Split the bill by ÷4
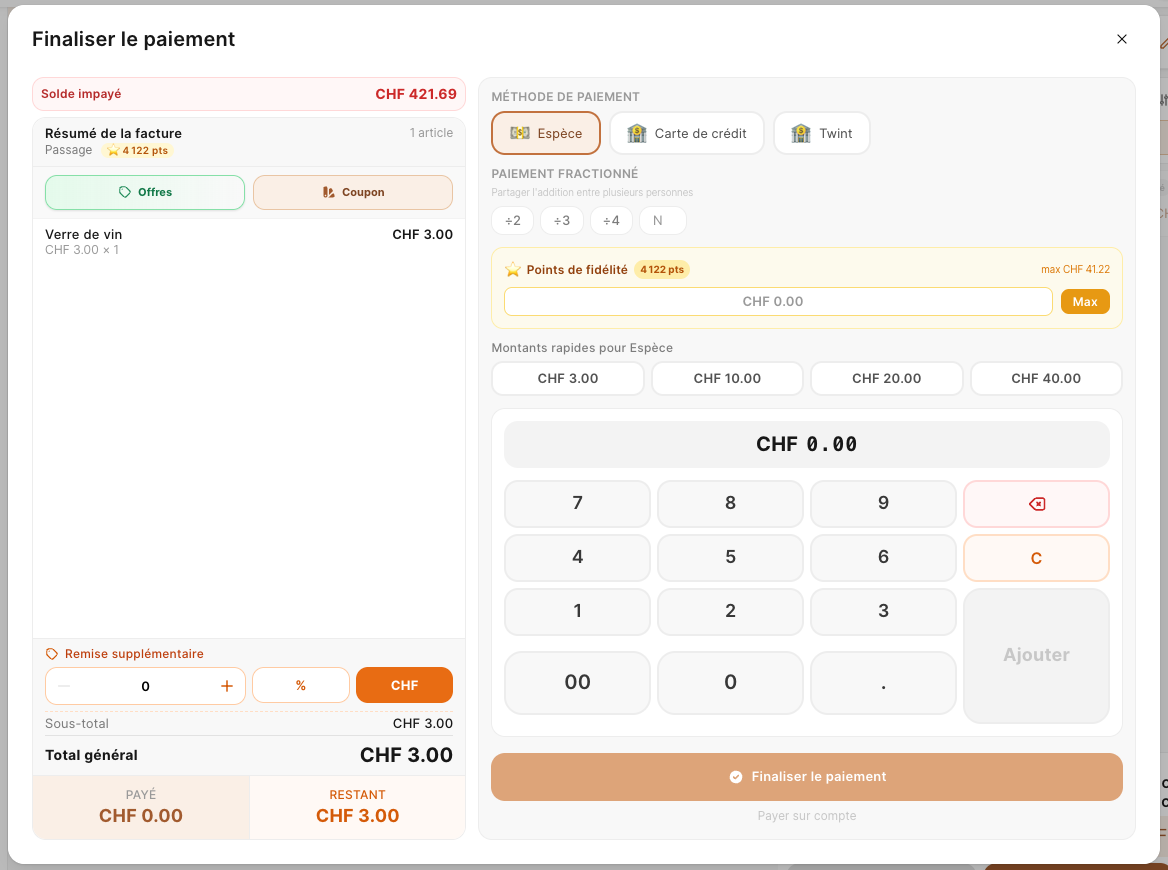 click(x=611, y=220)
